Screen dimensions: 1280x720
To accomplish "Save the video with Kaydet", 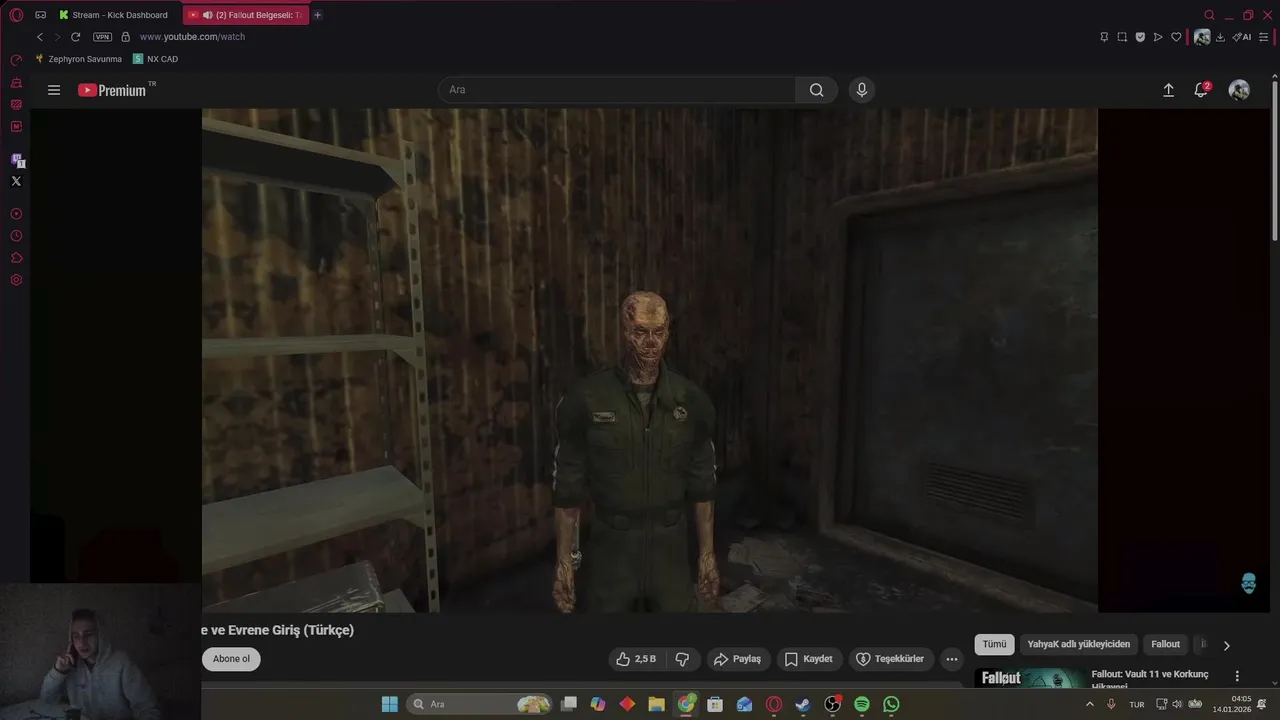I will (808, 659).
